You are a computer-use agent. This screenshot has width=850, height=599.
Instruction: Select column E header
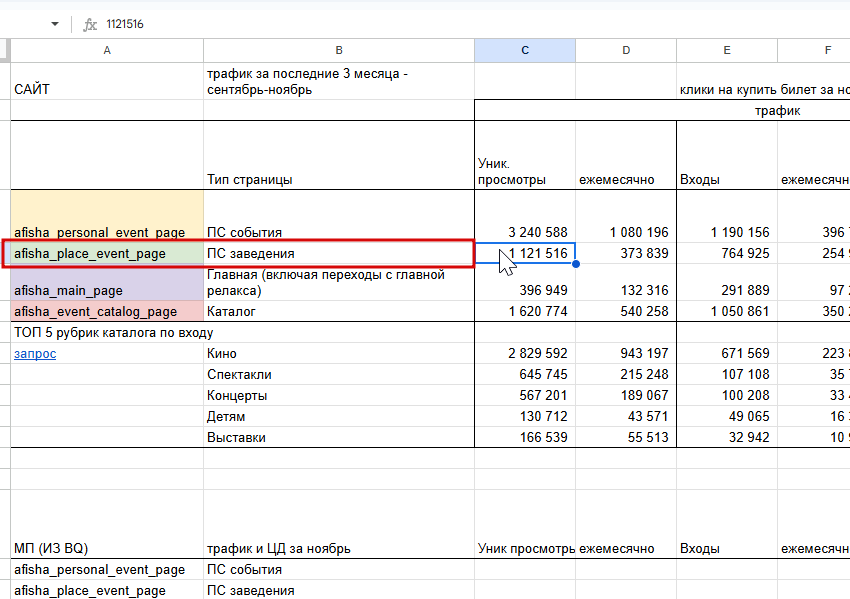(727, 50)
